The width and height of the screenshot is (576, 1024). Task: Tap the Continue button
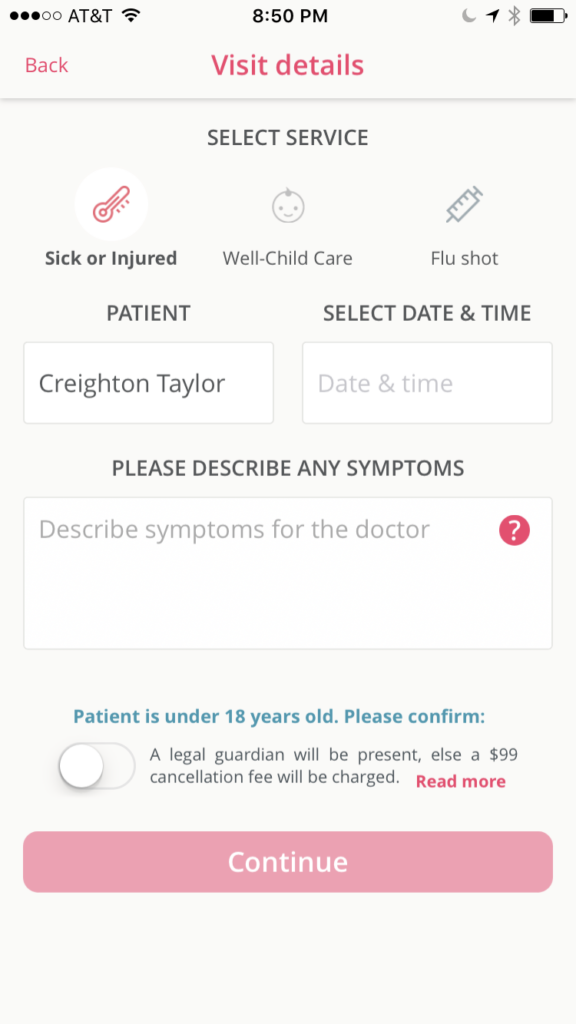[288, 862]
